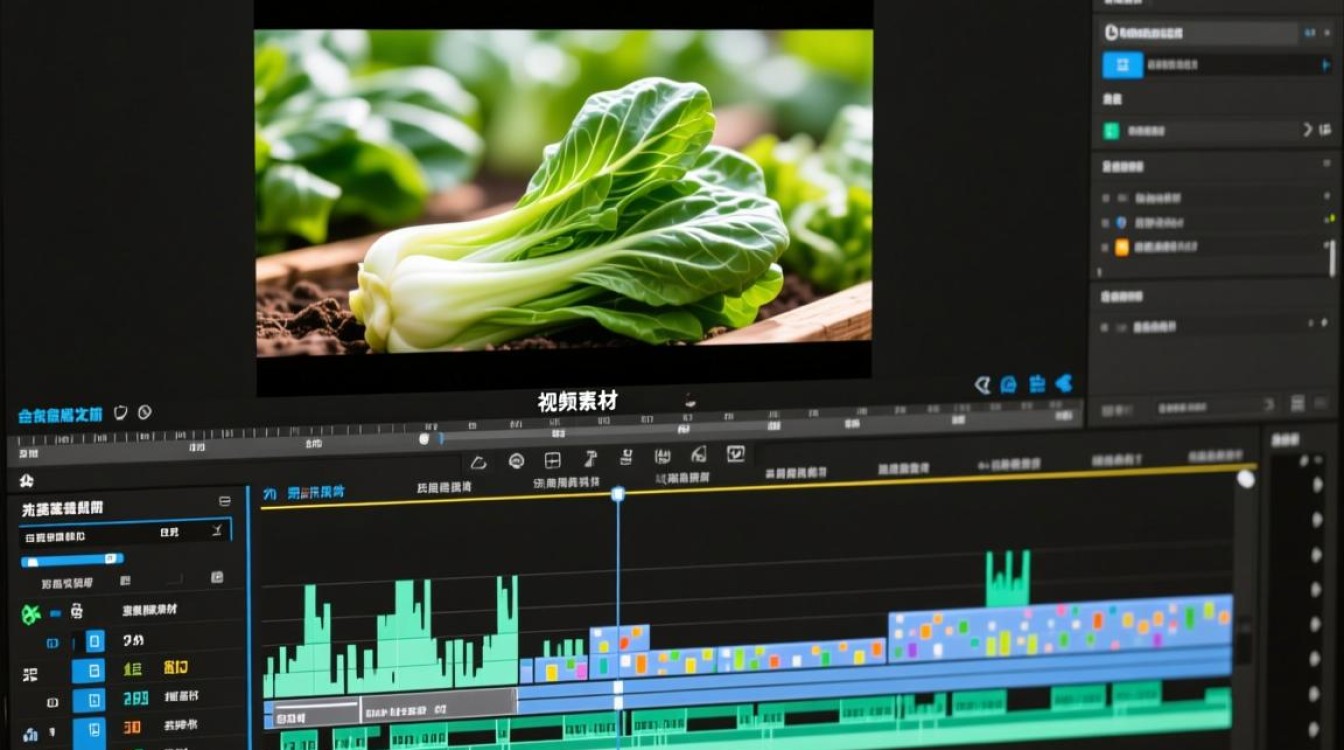Toggle the blue track button beside orange labels
Viewport: 1344px width, 750px height.
coord(88,670)
